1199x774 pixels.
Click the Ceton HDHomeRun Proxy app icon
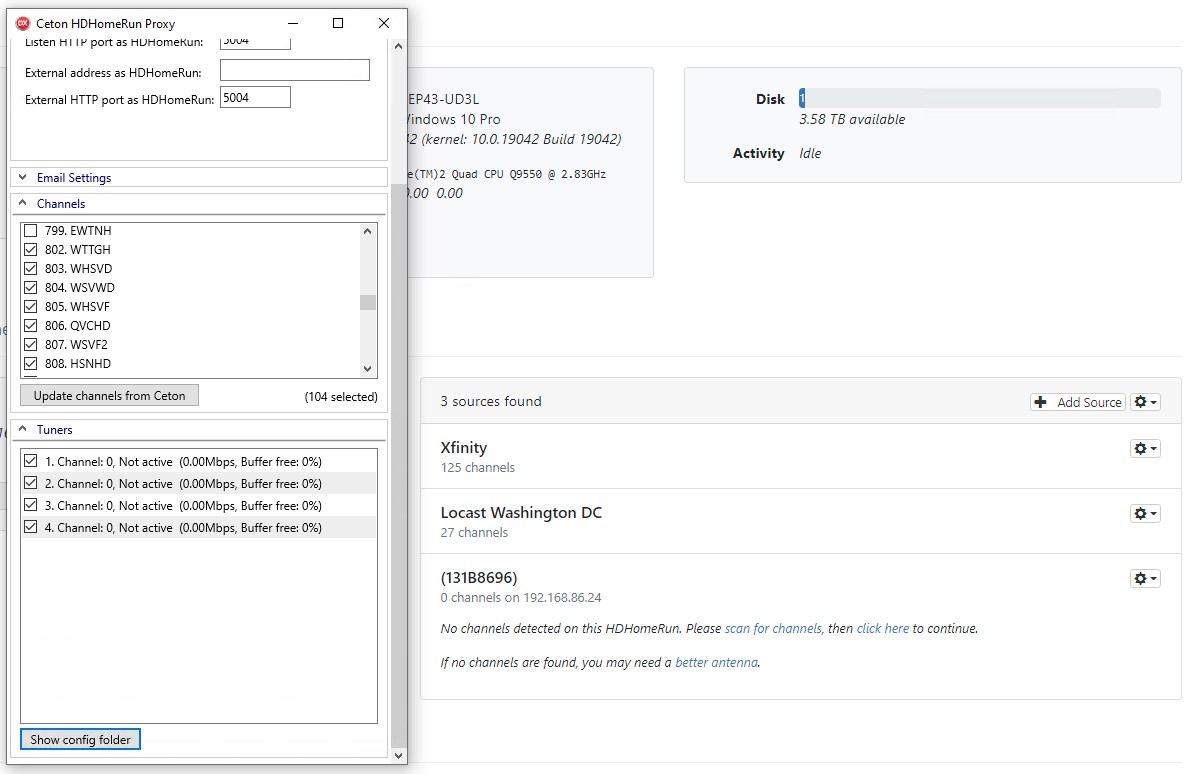point(23,23)
